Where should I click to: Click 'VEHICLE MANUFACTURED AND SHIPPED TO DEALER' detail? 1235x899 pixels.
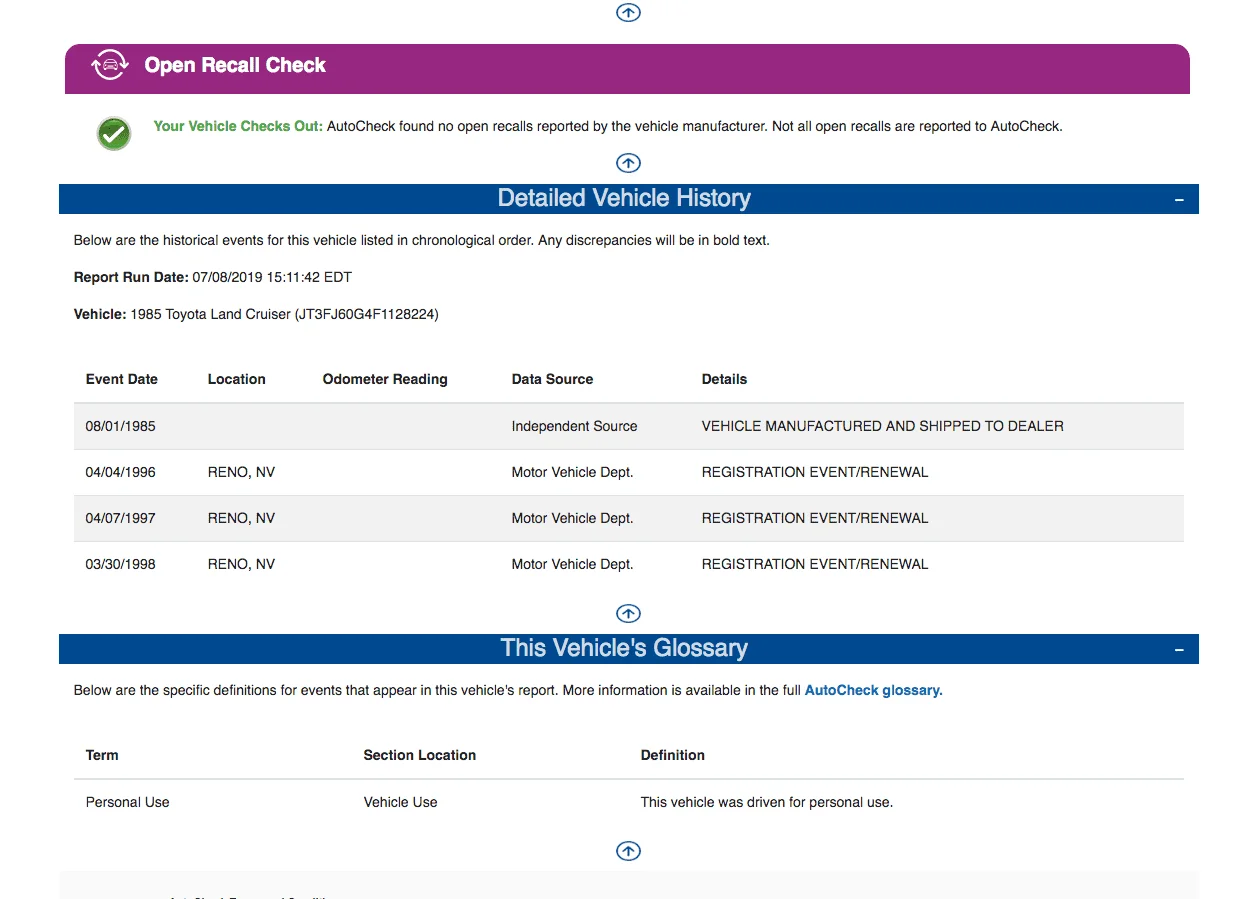click(x=883, y=426)
